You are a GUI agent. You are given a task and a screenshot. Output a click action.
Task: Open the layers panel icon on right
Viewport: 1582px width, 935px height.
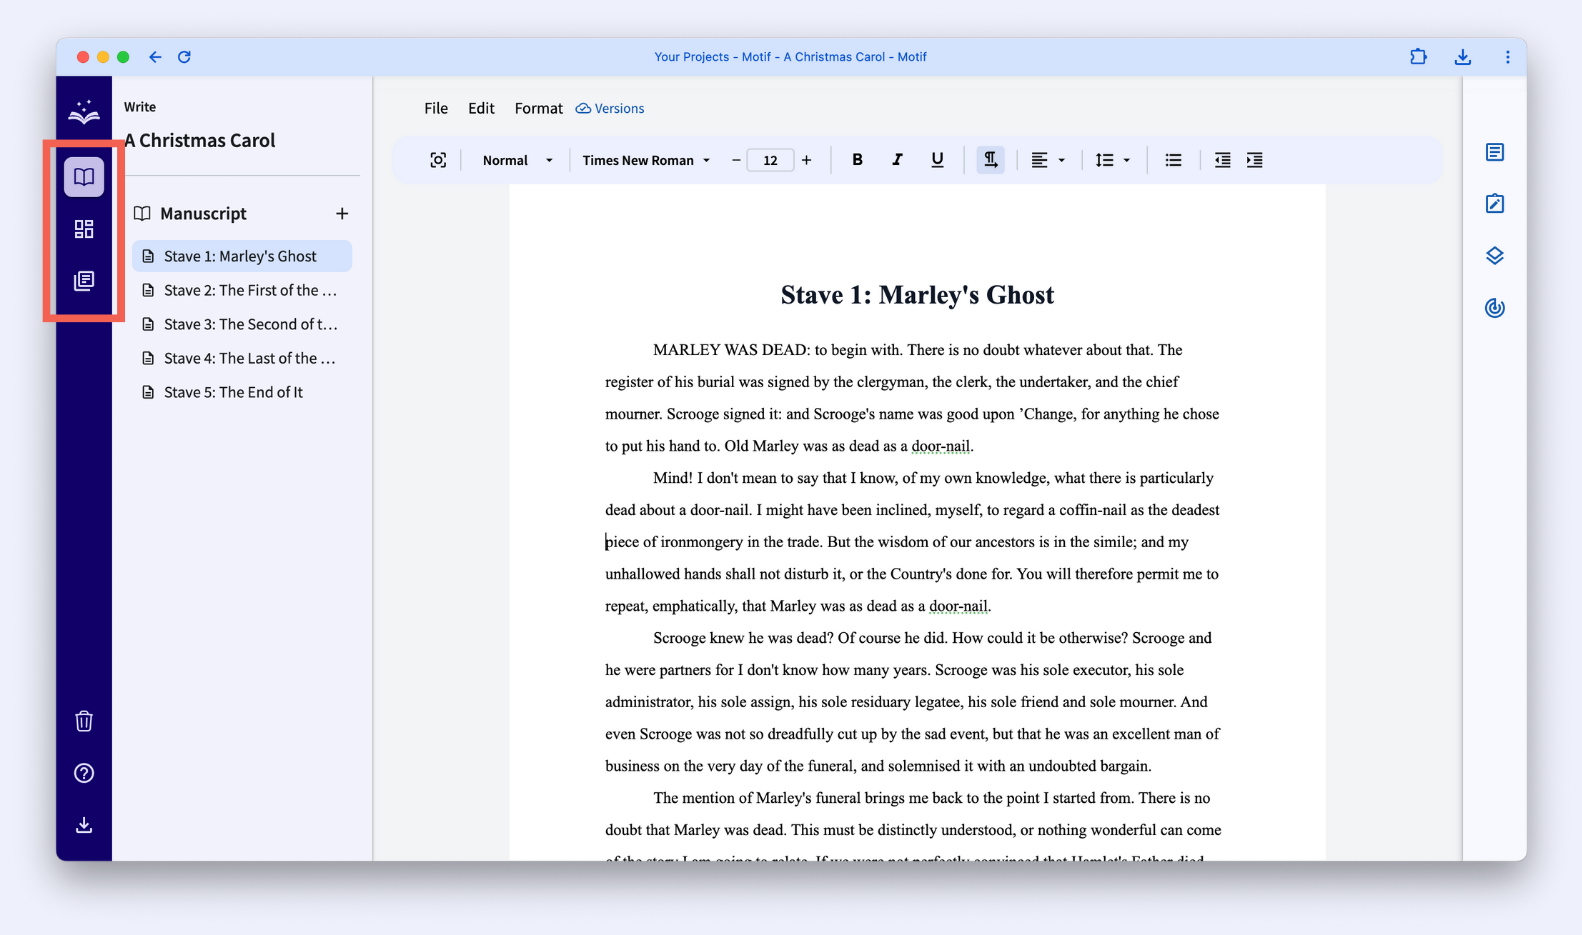1495,256
